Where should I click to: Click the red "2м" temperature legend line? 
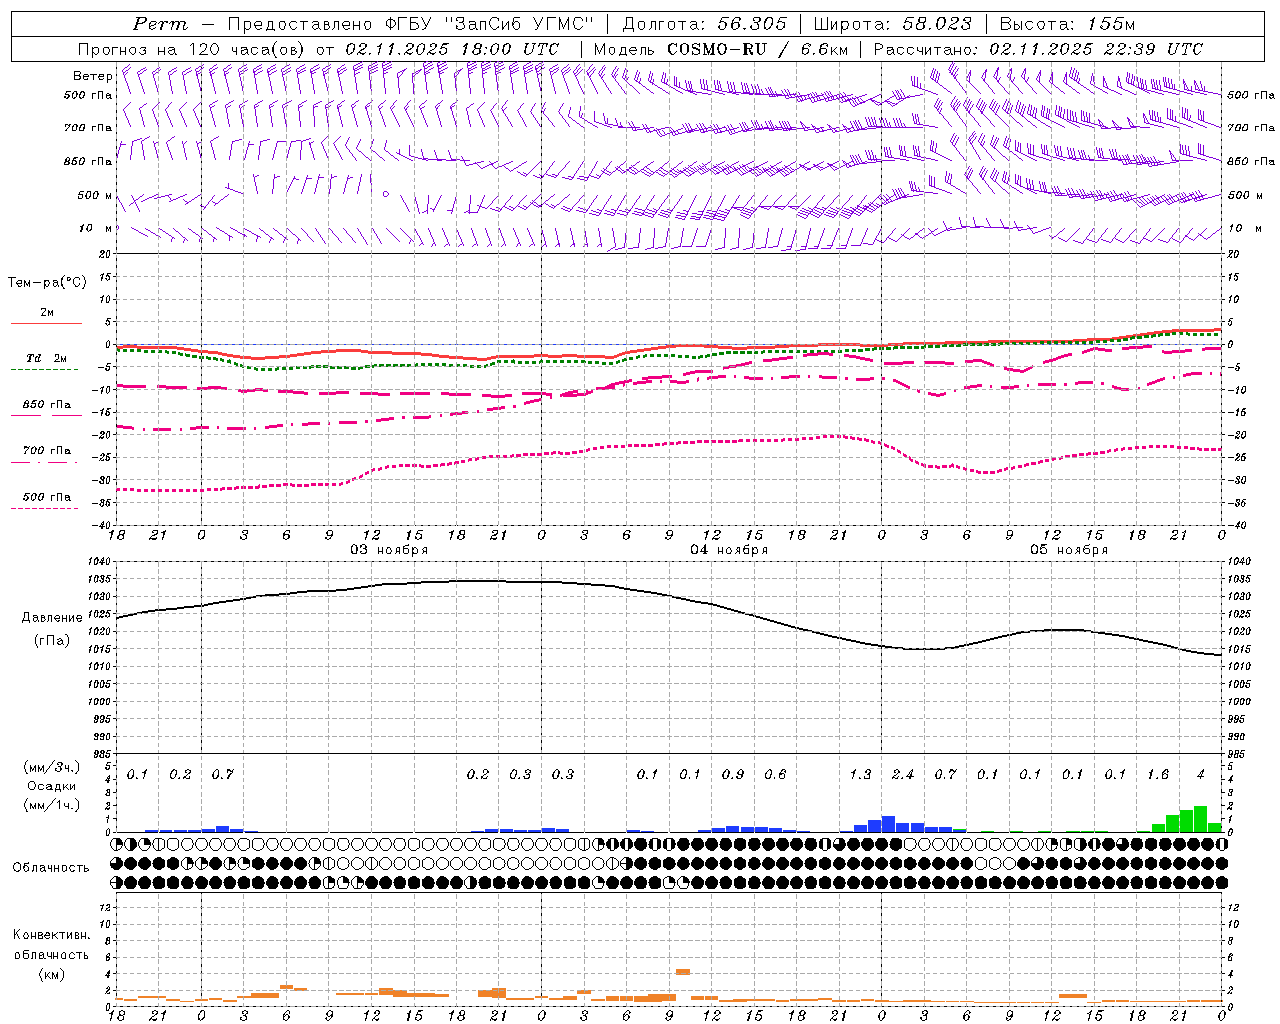click(x=46, y=323)
